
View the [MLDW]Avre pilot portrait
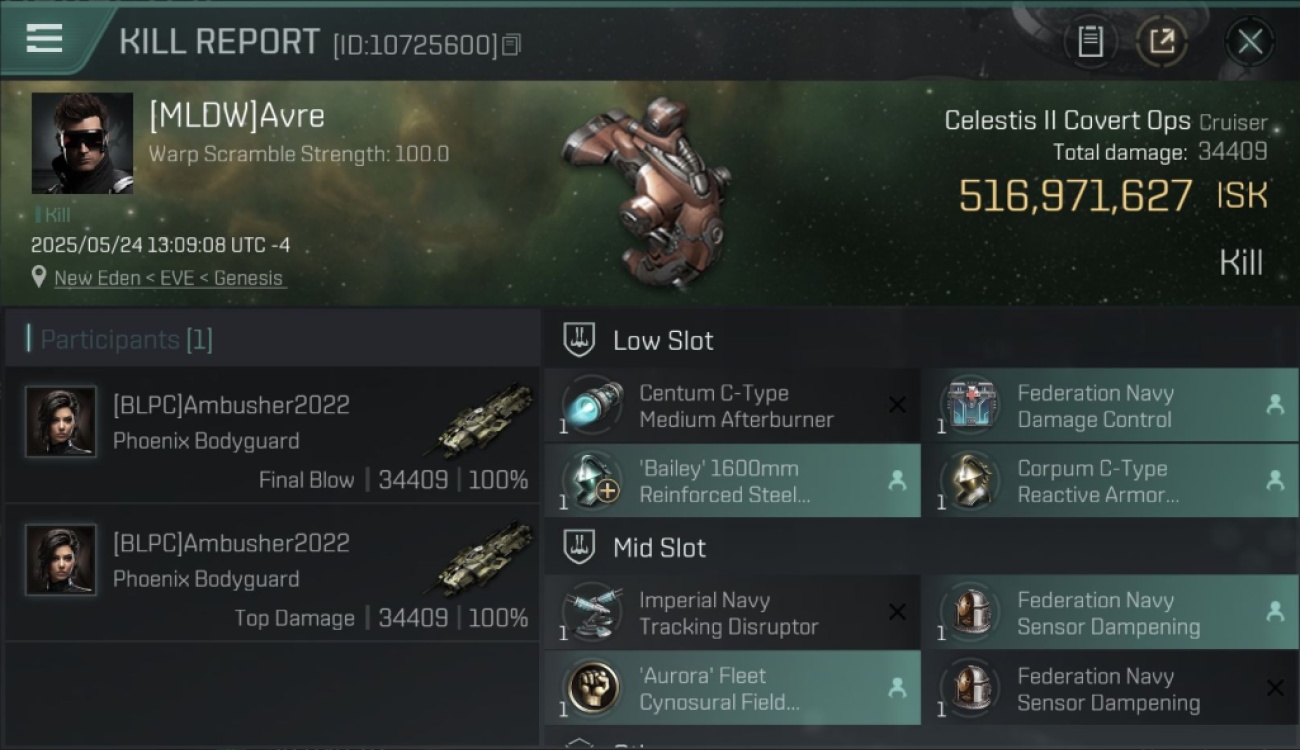point(82,143)
